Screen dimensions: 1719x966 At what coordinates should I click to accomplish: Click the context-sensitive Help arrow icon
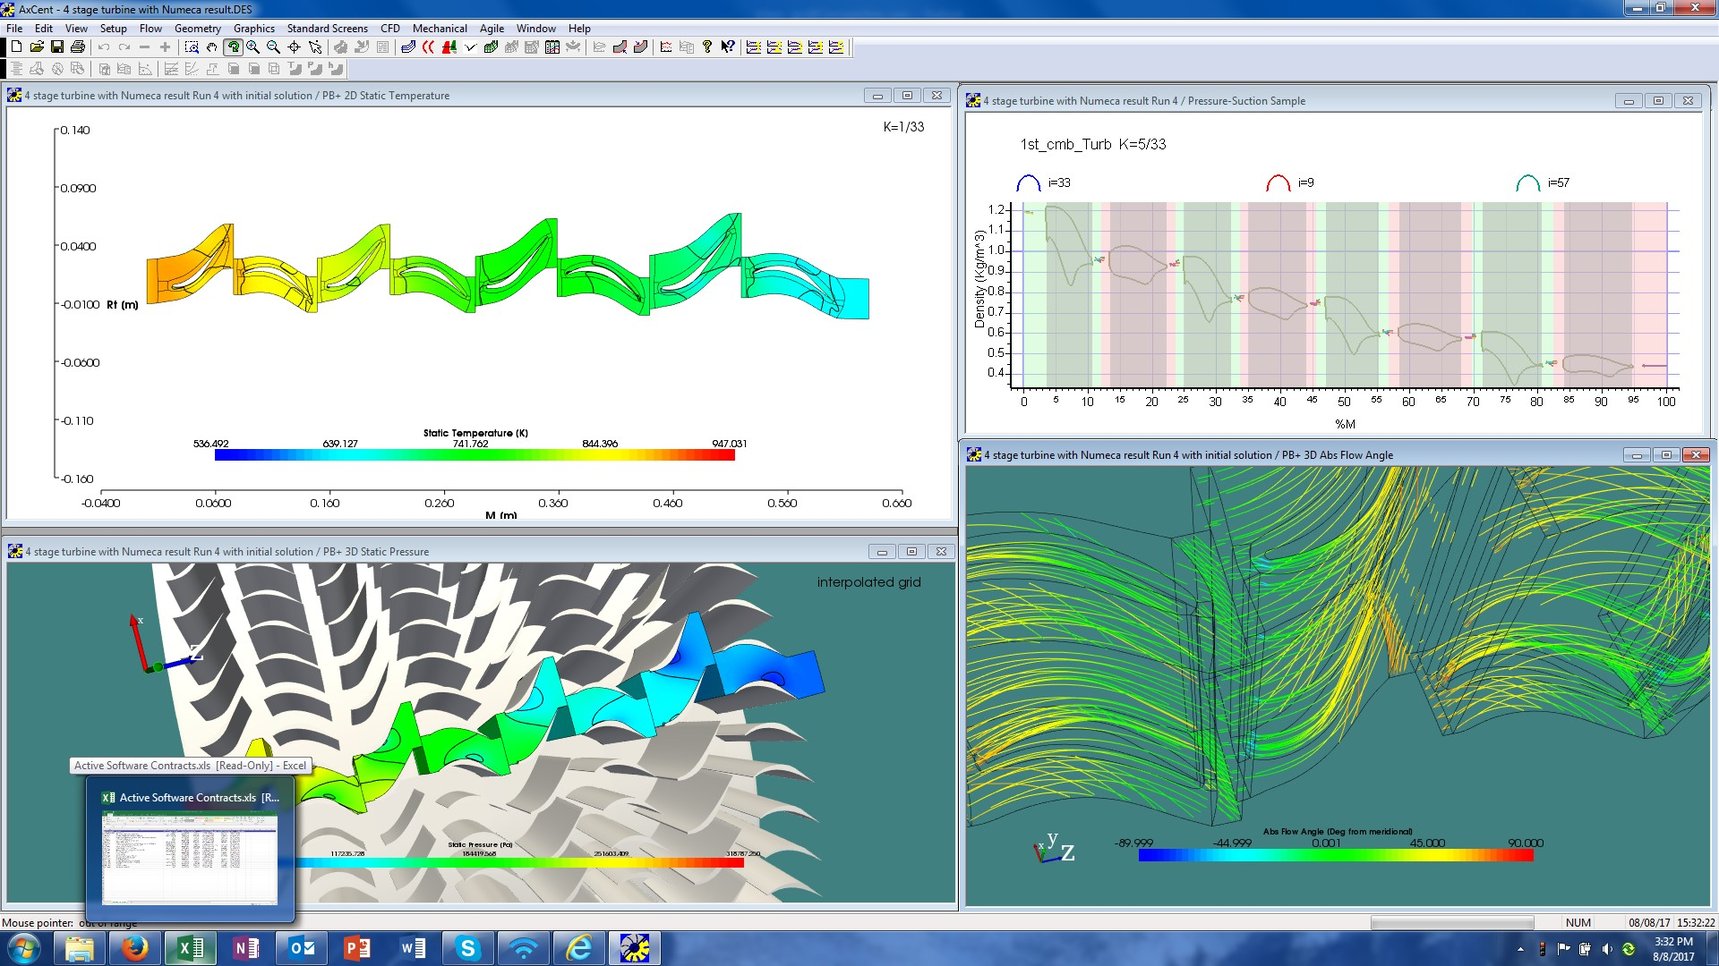click(727, 47)
